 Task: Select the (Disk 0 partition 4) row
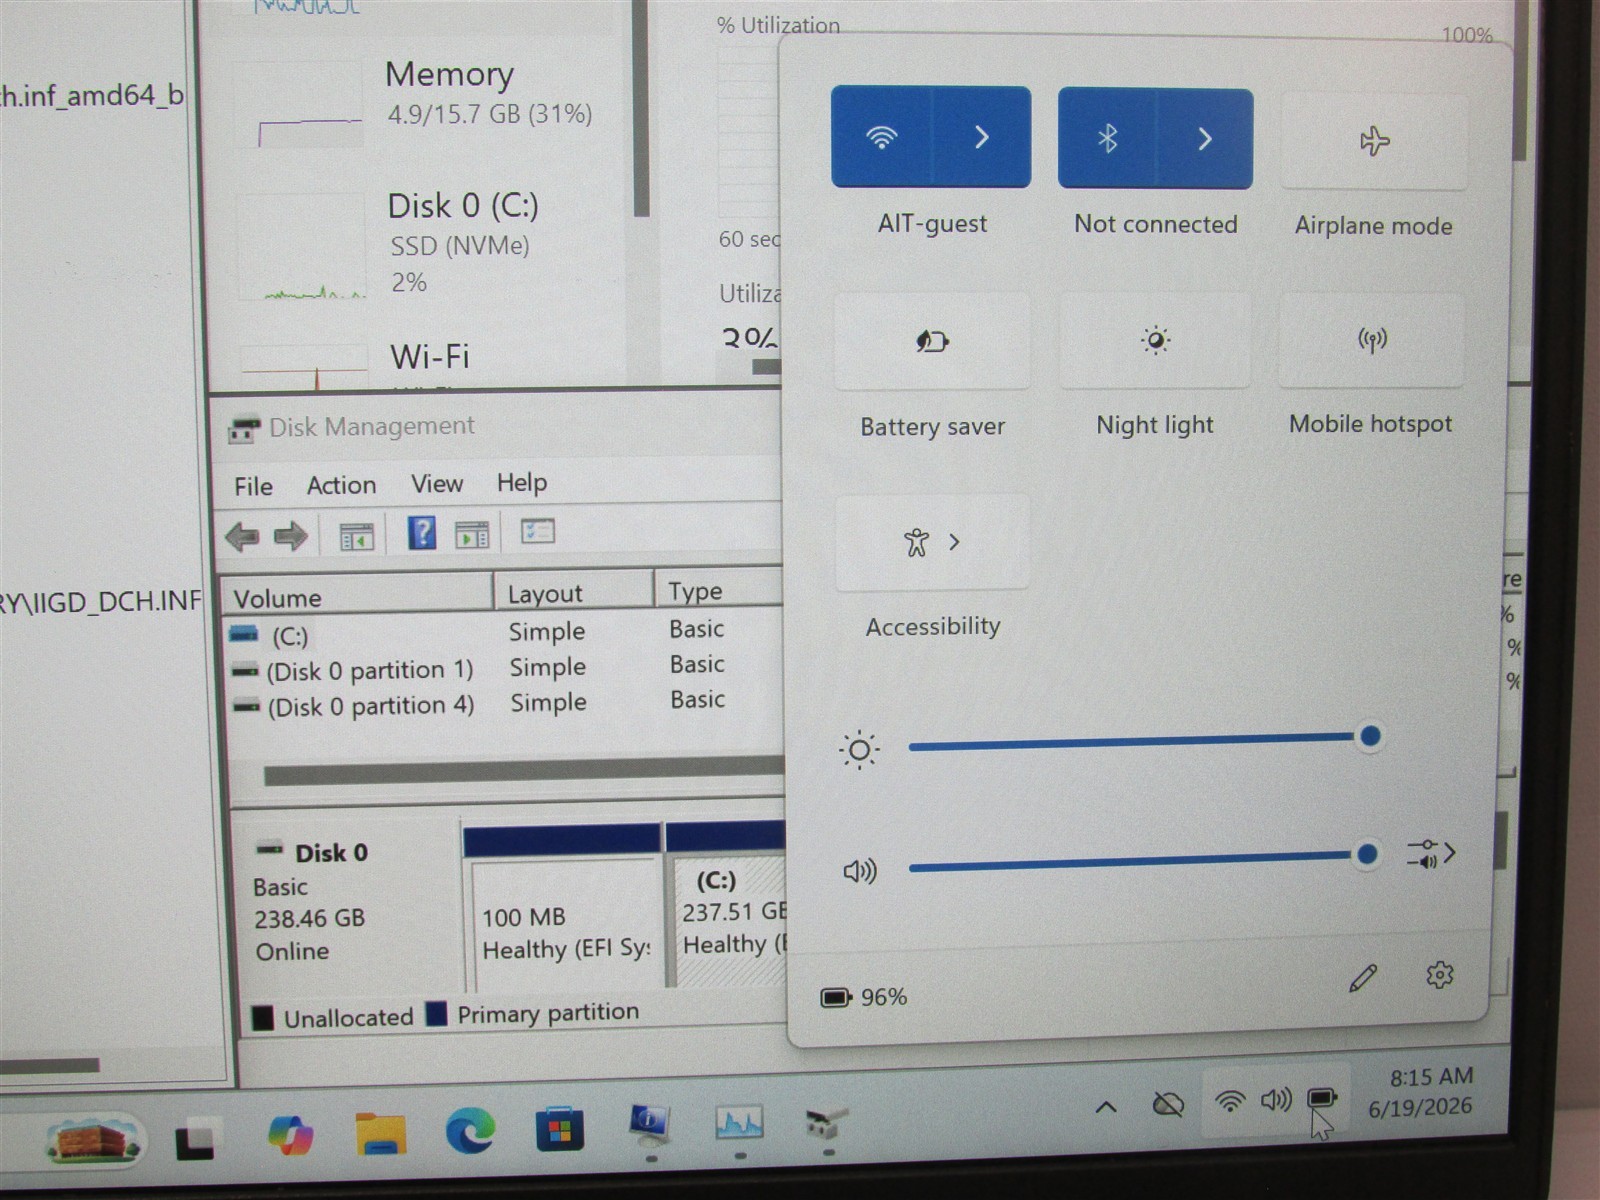[505, 704]
